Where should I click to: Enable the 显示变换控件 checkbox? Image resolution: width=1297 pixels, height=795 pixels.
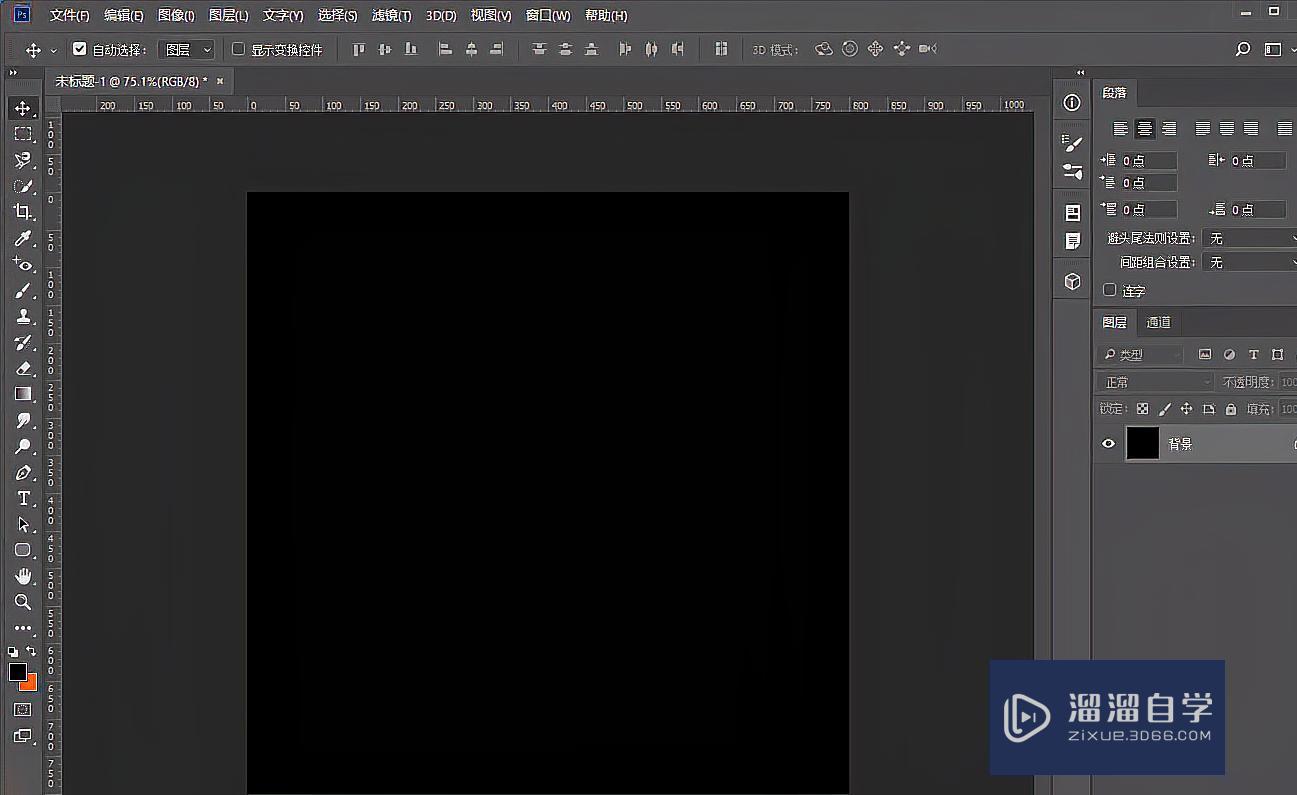tap(238, 48)
